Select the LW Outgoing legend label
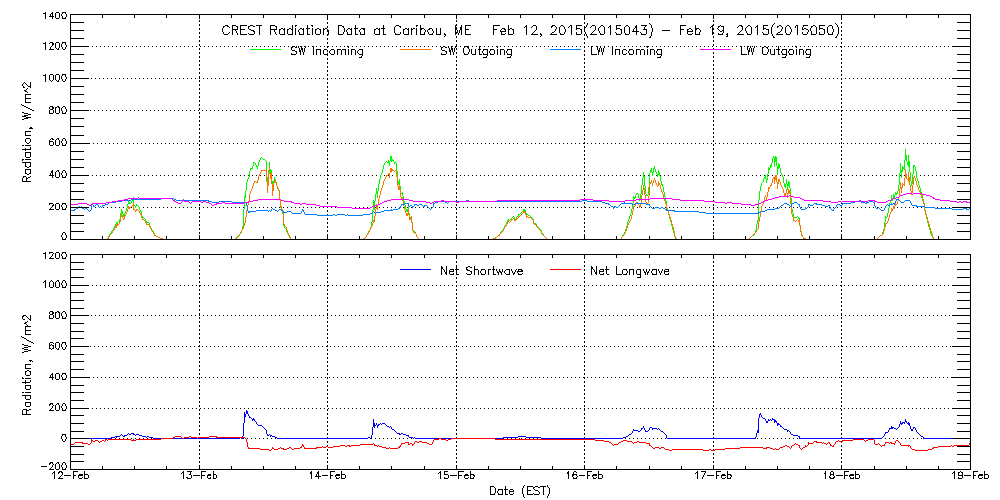Screen dimensions: 1000x500 tap(775, 52)
